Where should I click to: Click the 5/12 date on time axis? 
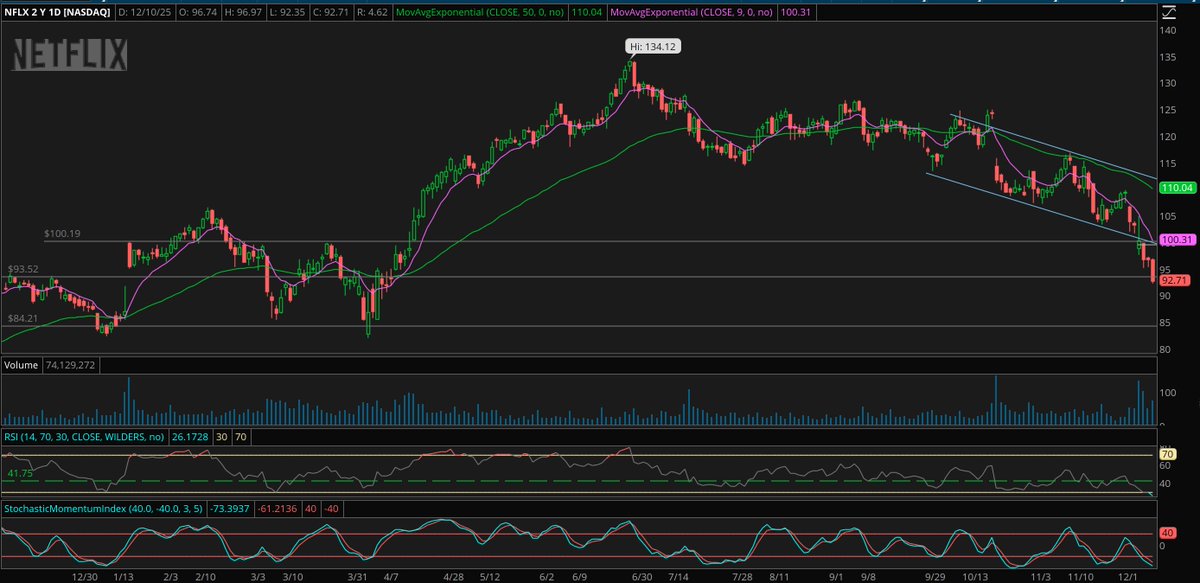pyautogui.click(x=490, y=577)
